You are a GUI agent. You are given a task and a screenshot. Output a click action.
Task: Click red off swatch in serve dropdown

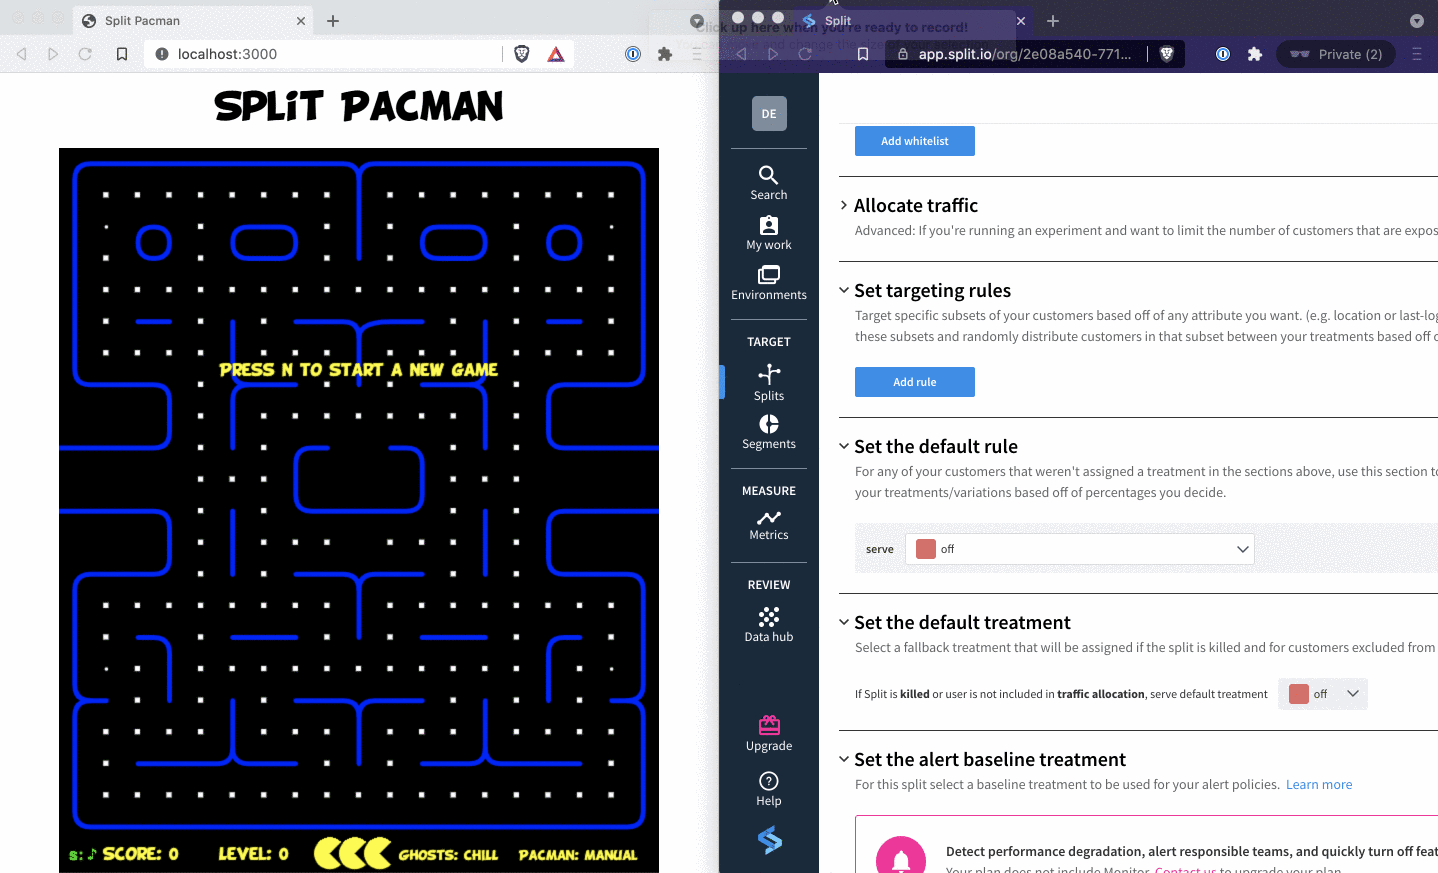tap(926, 549)
